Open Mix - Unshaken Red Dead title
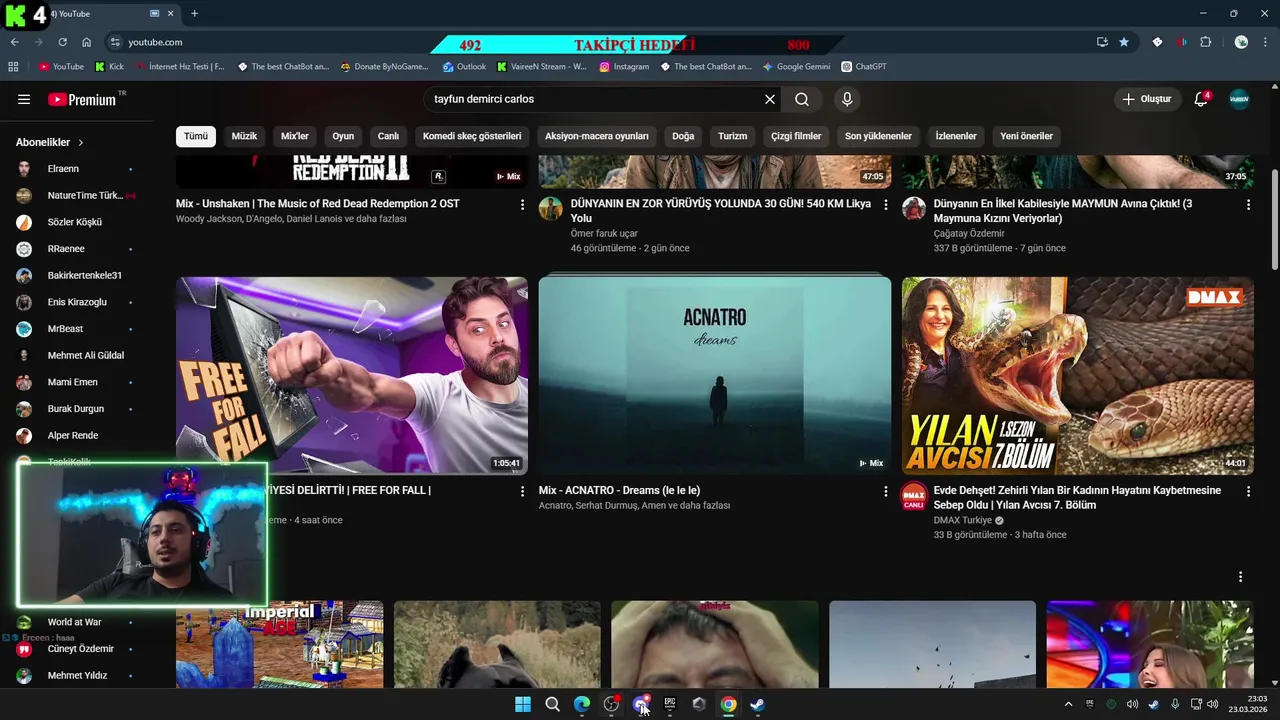This screenshot has width=1280, height=720. coord(318,204)
